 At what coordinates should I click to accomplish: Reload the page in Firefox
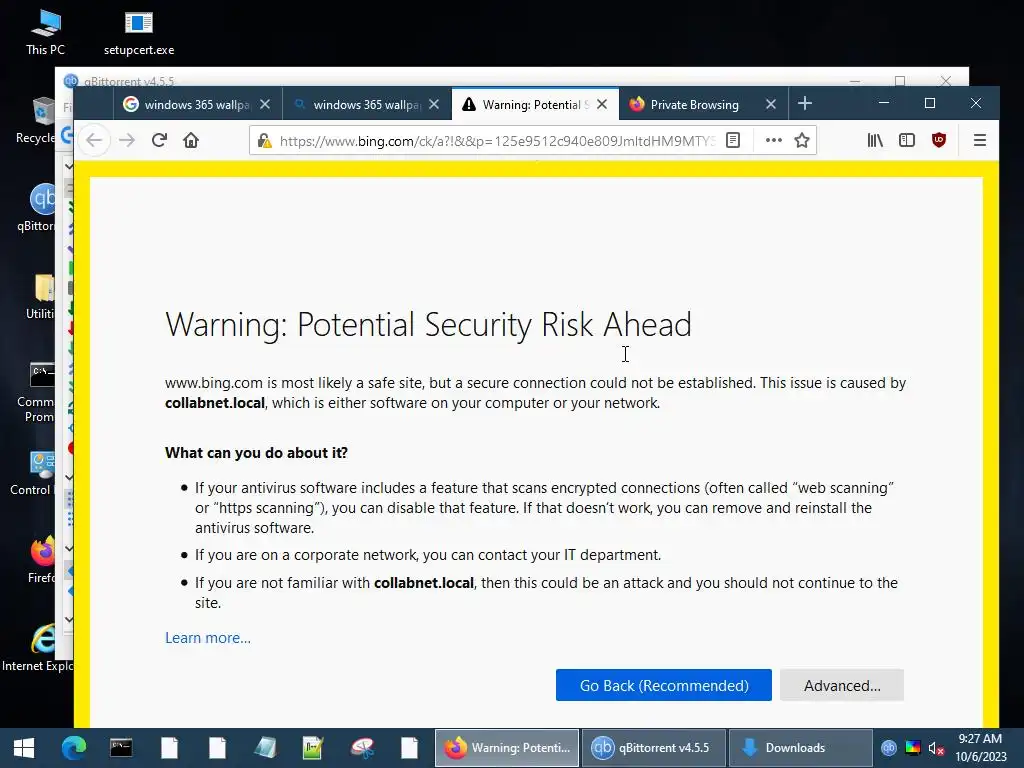pos(159,140)
